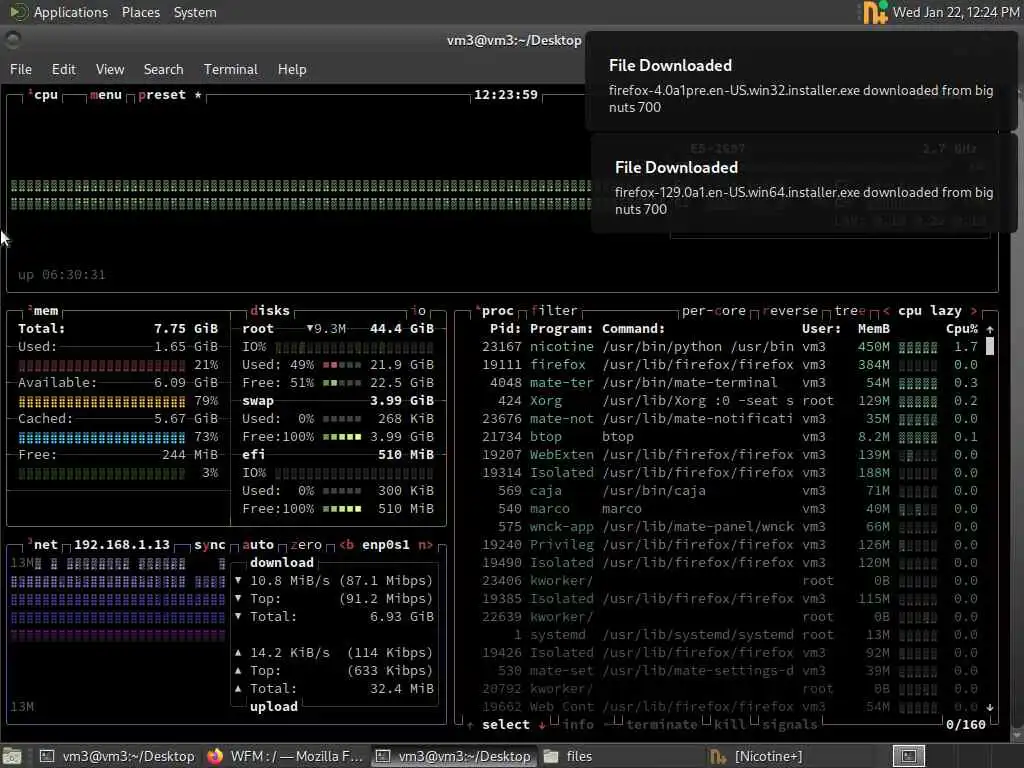Toggle net auto scaling option
The width and height of the screenshot is (1024, 768).
[258, 545]
